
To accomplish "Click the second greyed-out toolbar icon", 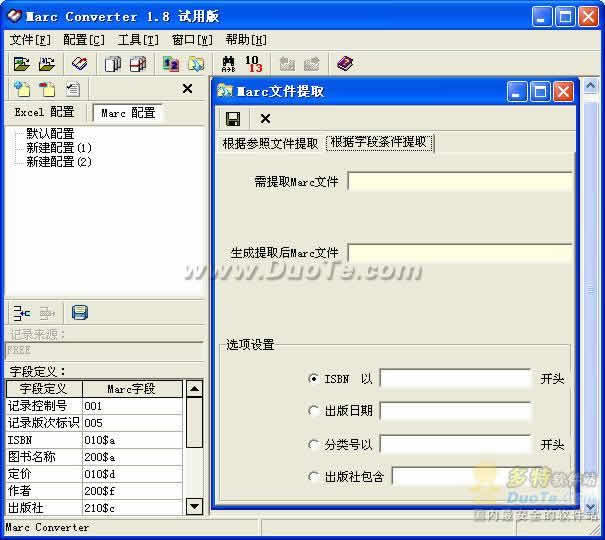I will coord(312,64).
